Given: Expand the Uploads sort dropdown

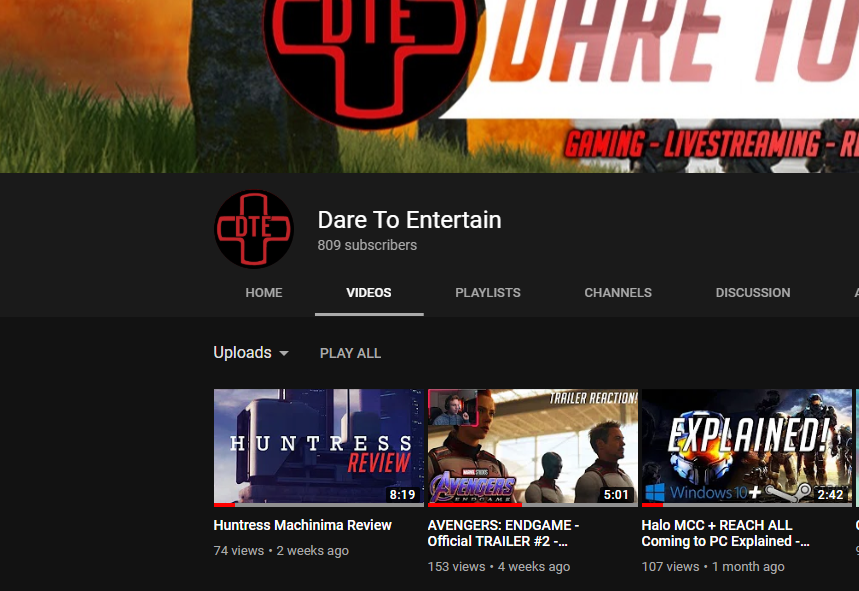Looking at the screenshot, I should point(251,353).
